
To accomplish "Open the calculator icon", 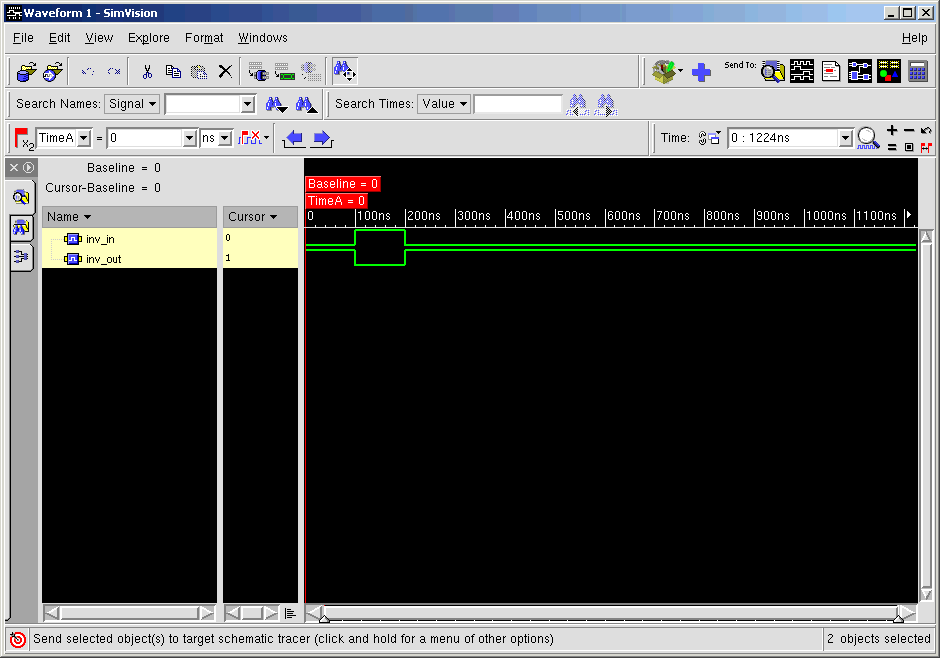I will pos(918,72).
